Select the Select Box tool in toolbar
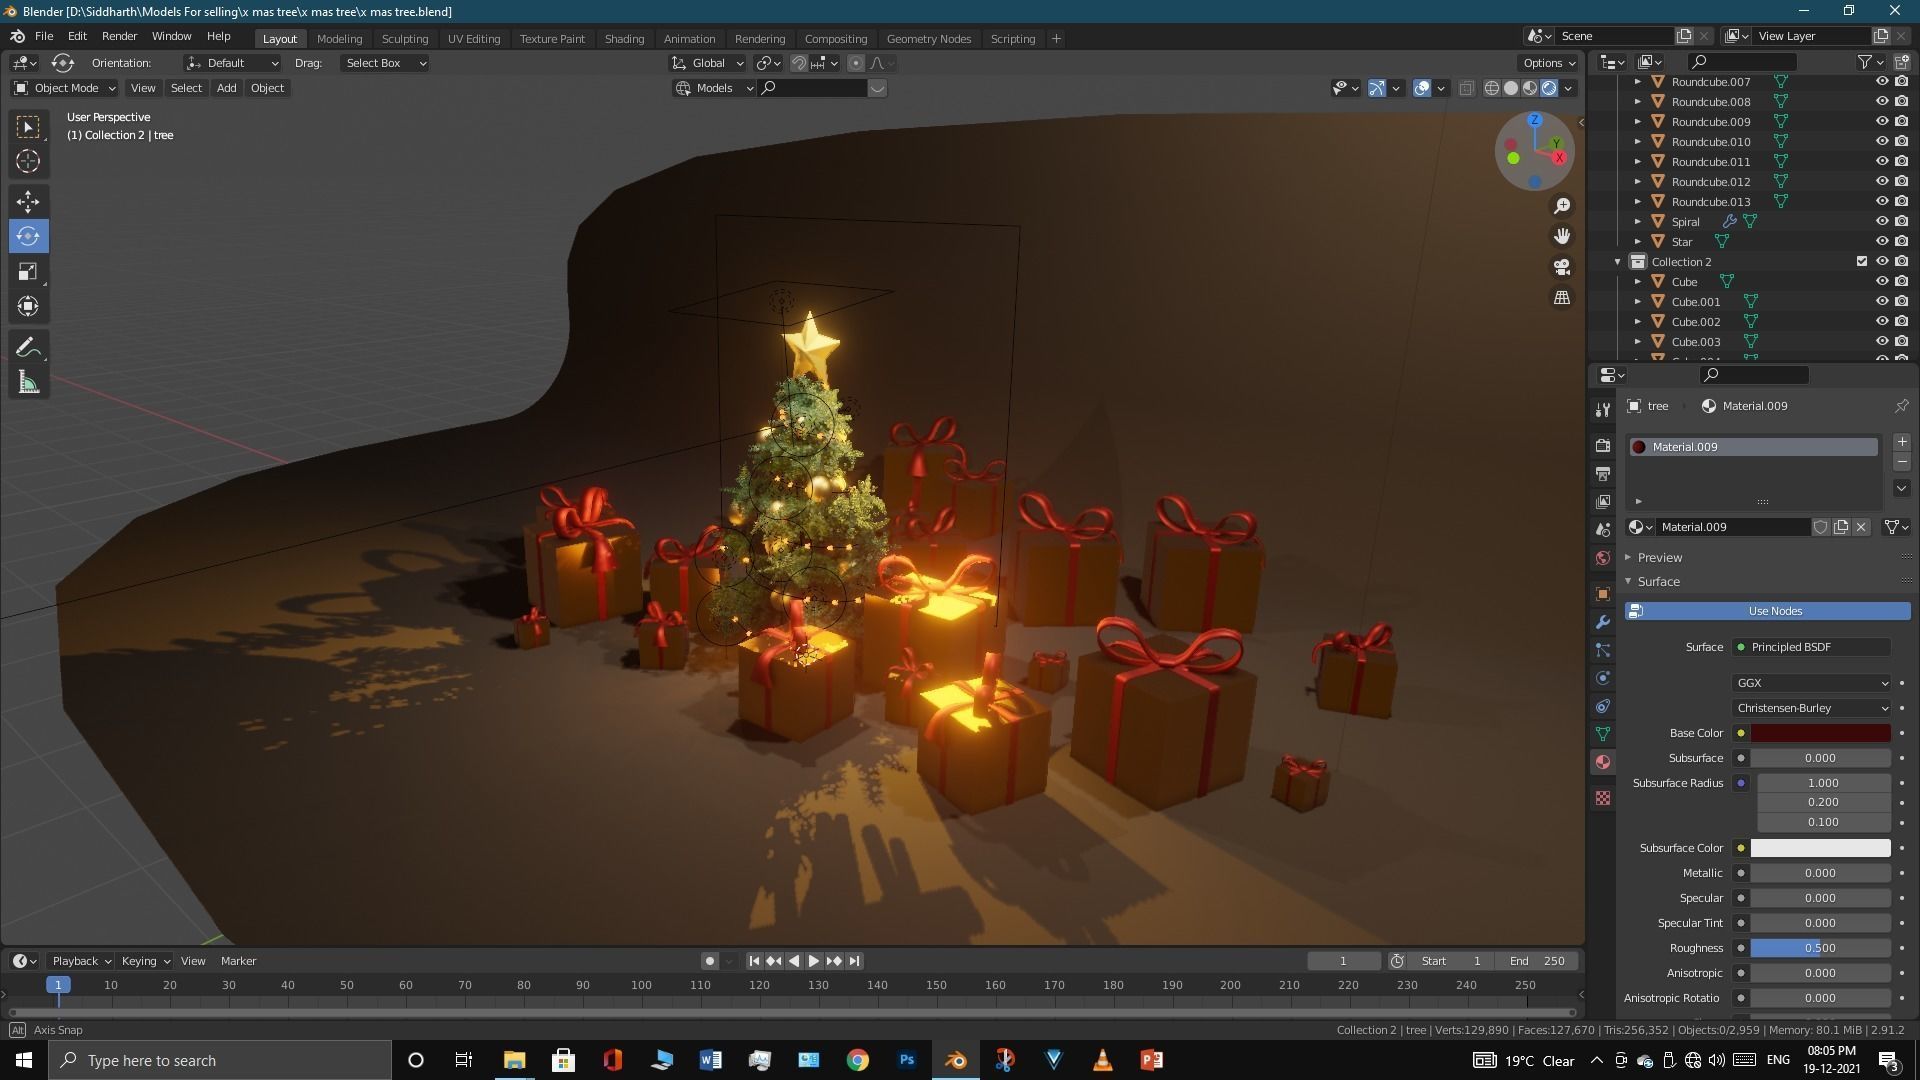 (x=28, y=127)
